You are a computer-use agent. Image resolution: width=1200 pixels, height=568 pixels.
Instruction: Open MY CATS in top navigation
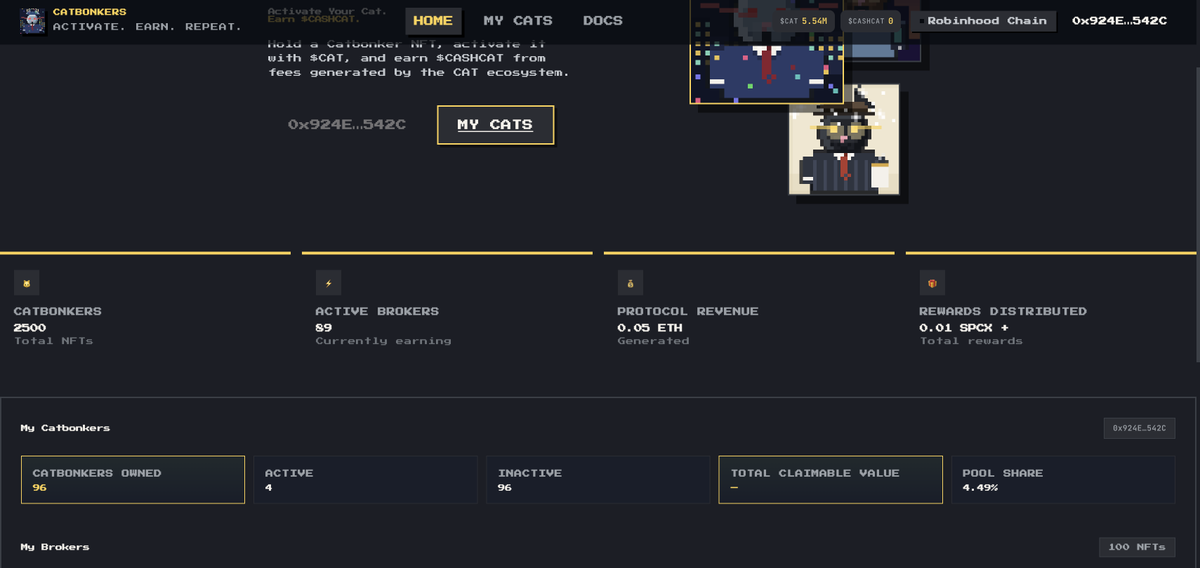point(518,20)
